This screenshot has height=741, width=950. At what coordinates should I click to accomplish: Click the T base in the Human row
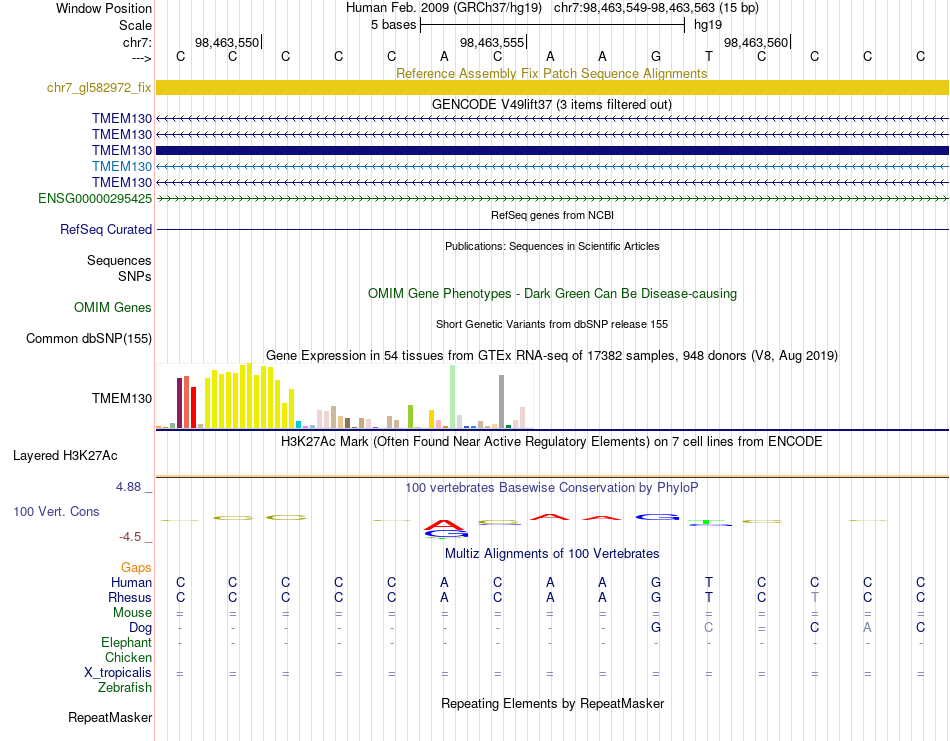point(709,582)
